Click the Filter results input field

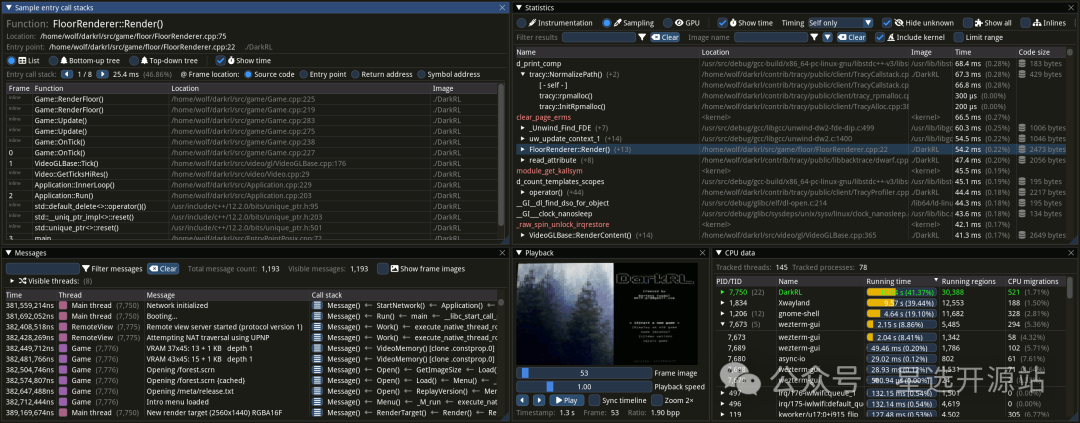tap(598, 37)
